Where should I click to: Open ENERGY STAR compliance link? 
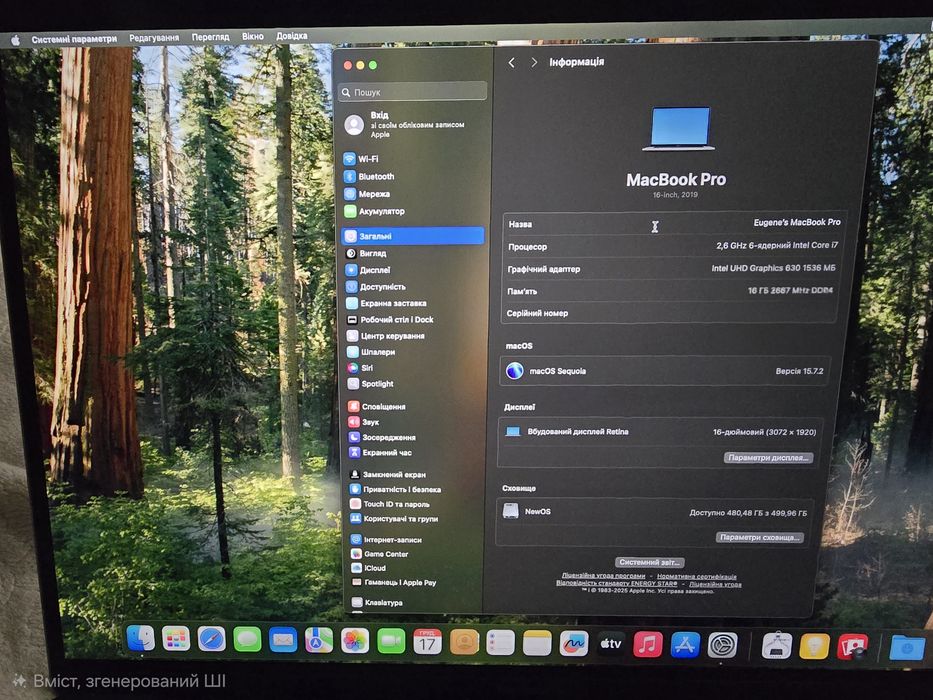pyautogui.click(x=616, y=583)
